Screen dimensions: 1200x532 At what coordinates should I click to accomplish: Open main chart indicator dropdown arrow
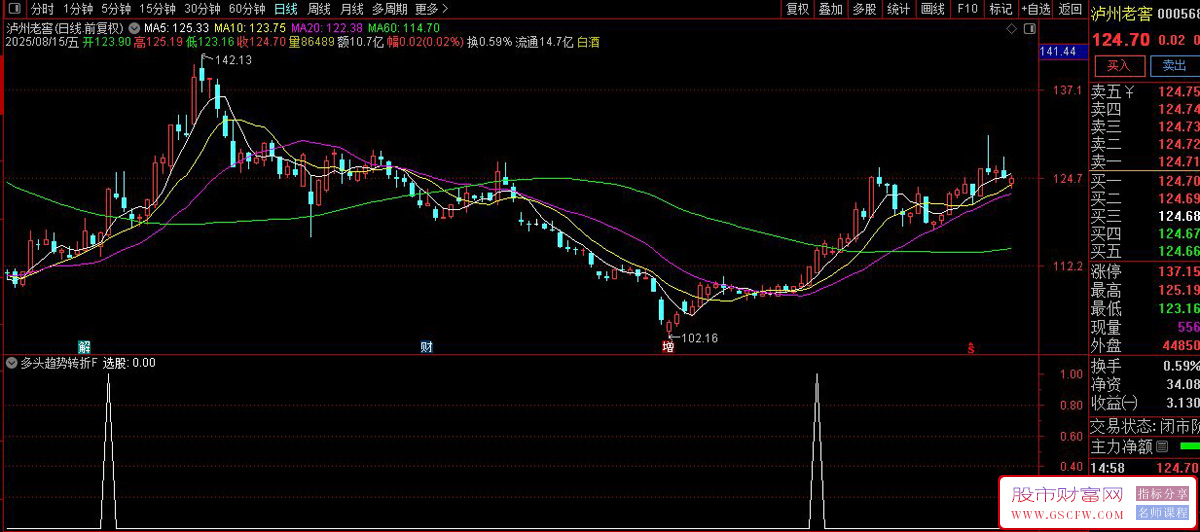click(x=135, y=28)
